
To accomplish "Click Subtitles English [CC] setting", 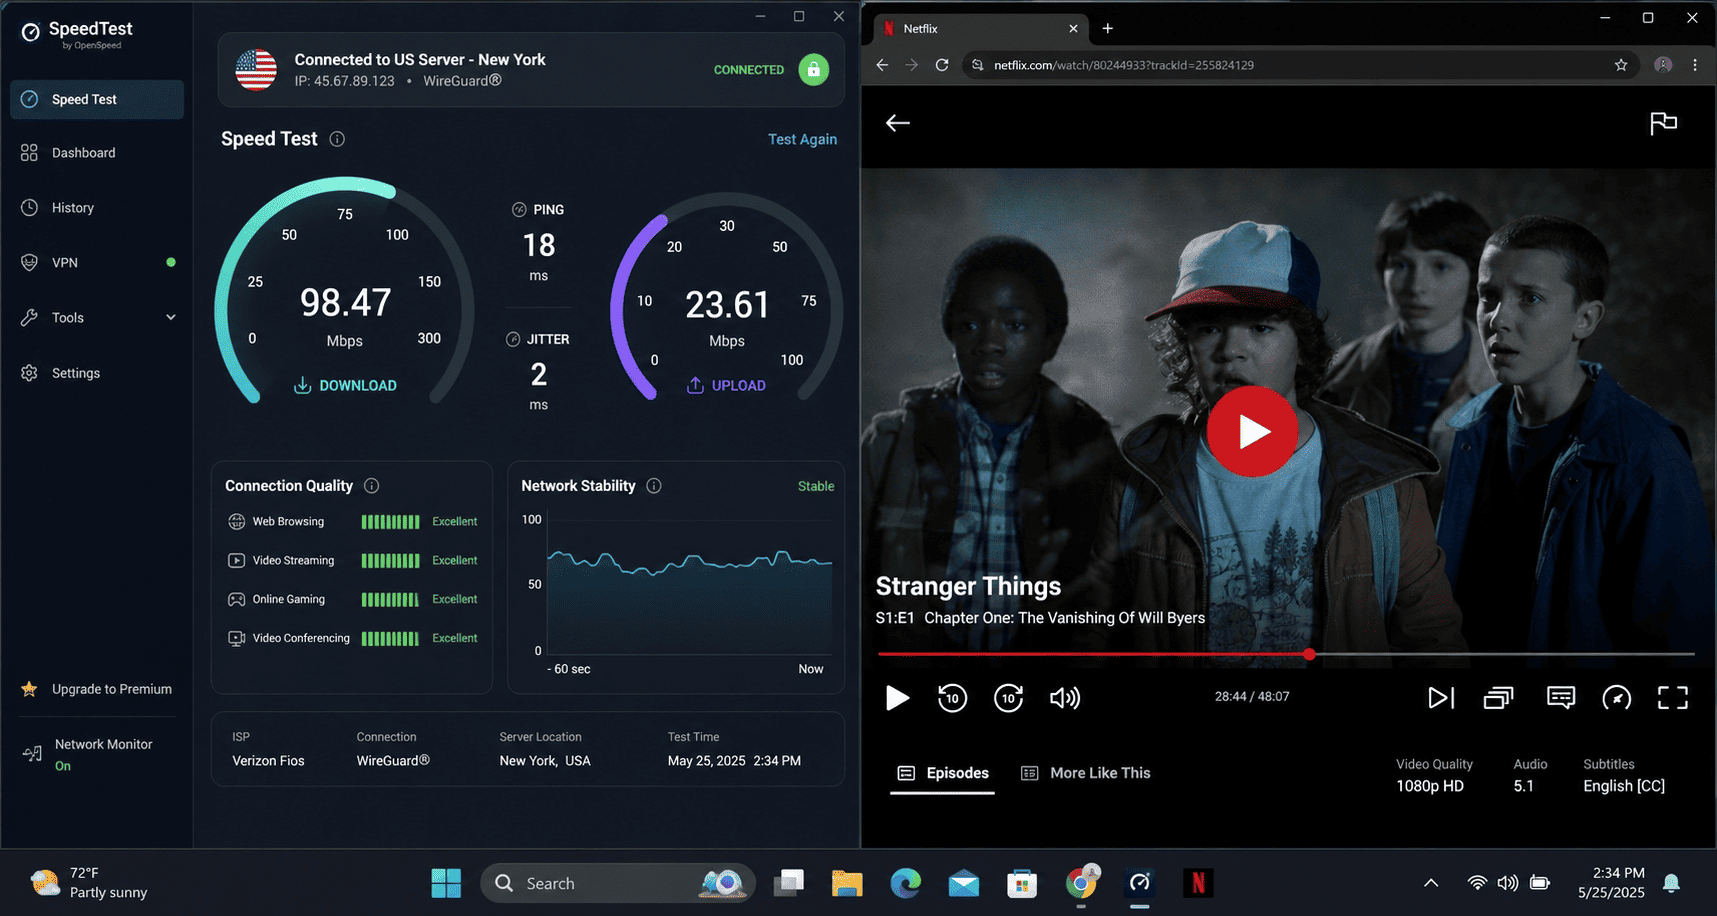I will click(x=1624, y=787).
